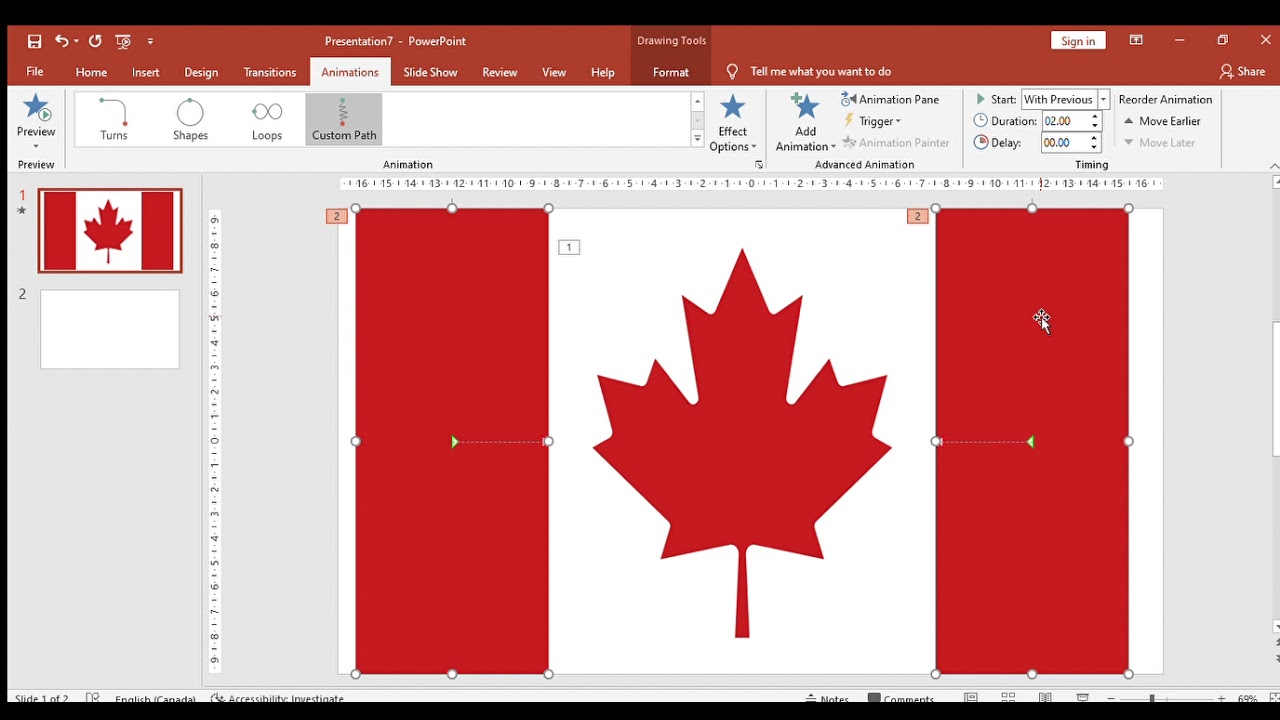
Task: Open the Trigger dropdown
Action: (x=872, y=121)
